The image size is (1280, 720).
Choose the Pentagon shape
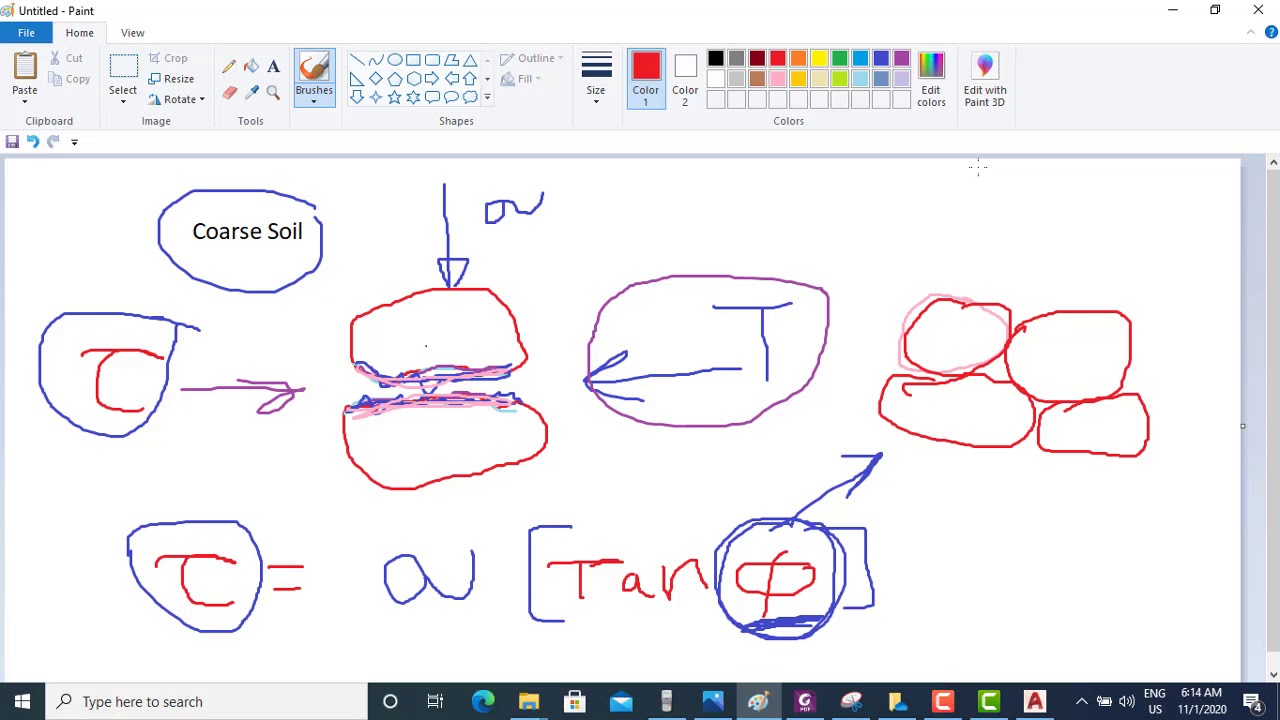point(395,79)
